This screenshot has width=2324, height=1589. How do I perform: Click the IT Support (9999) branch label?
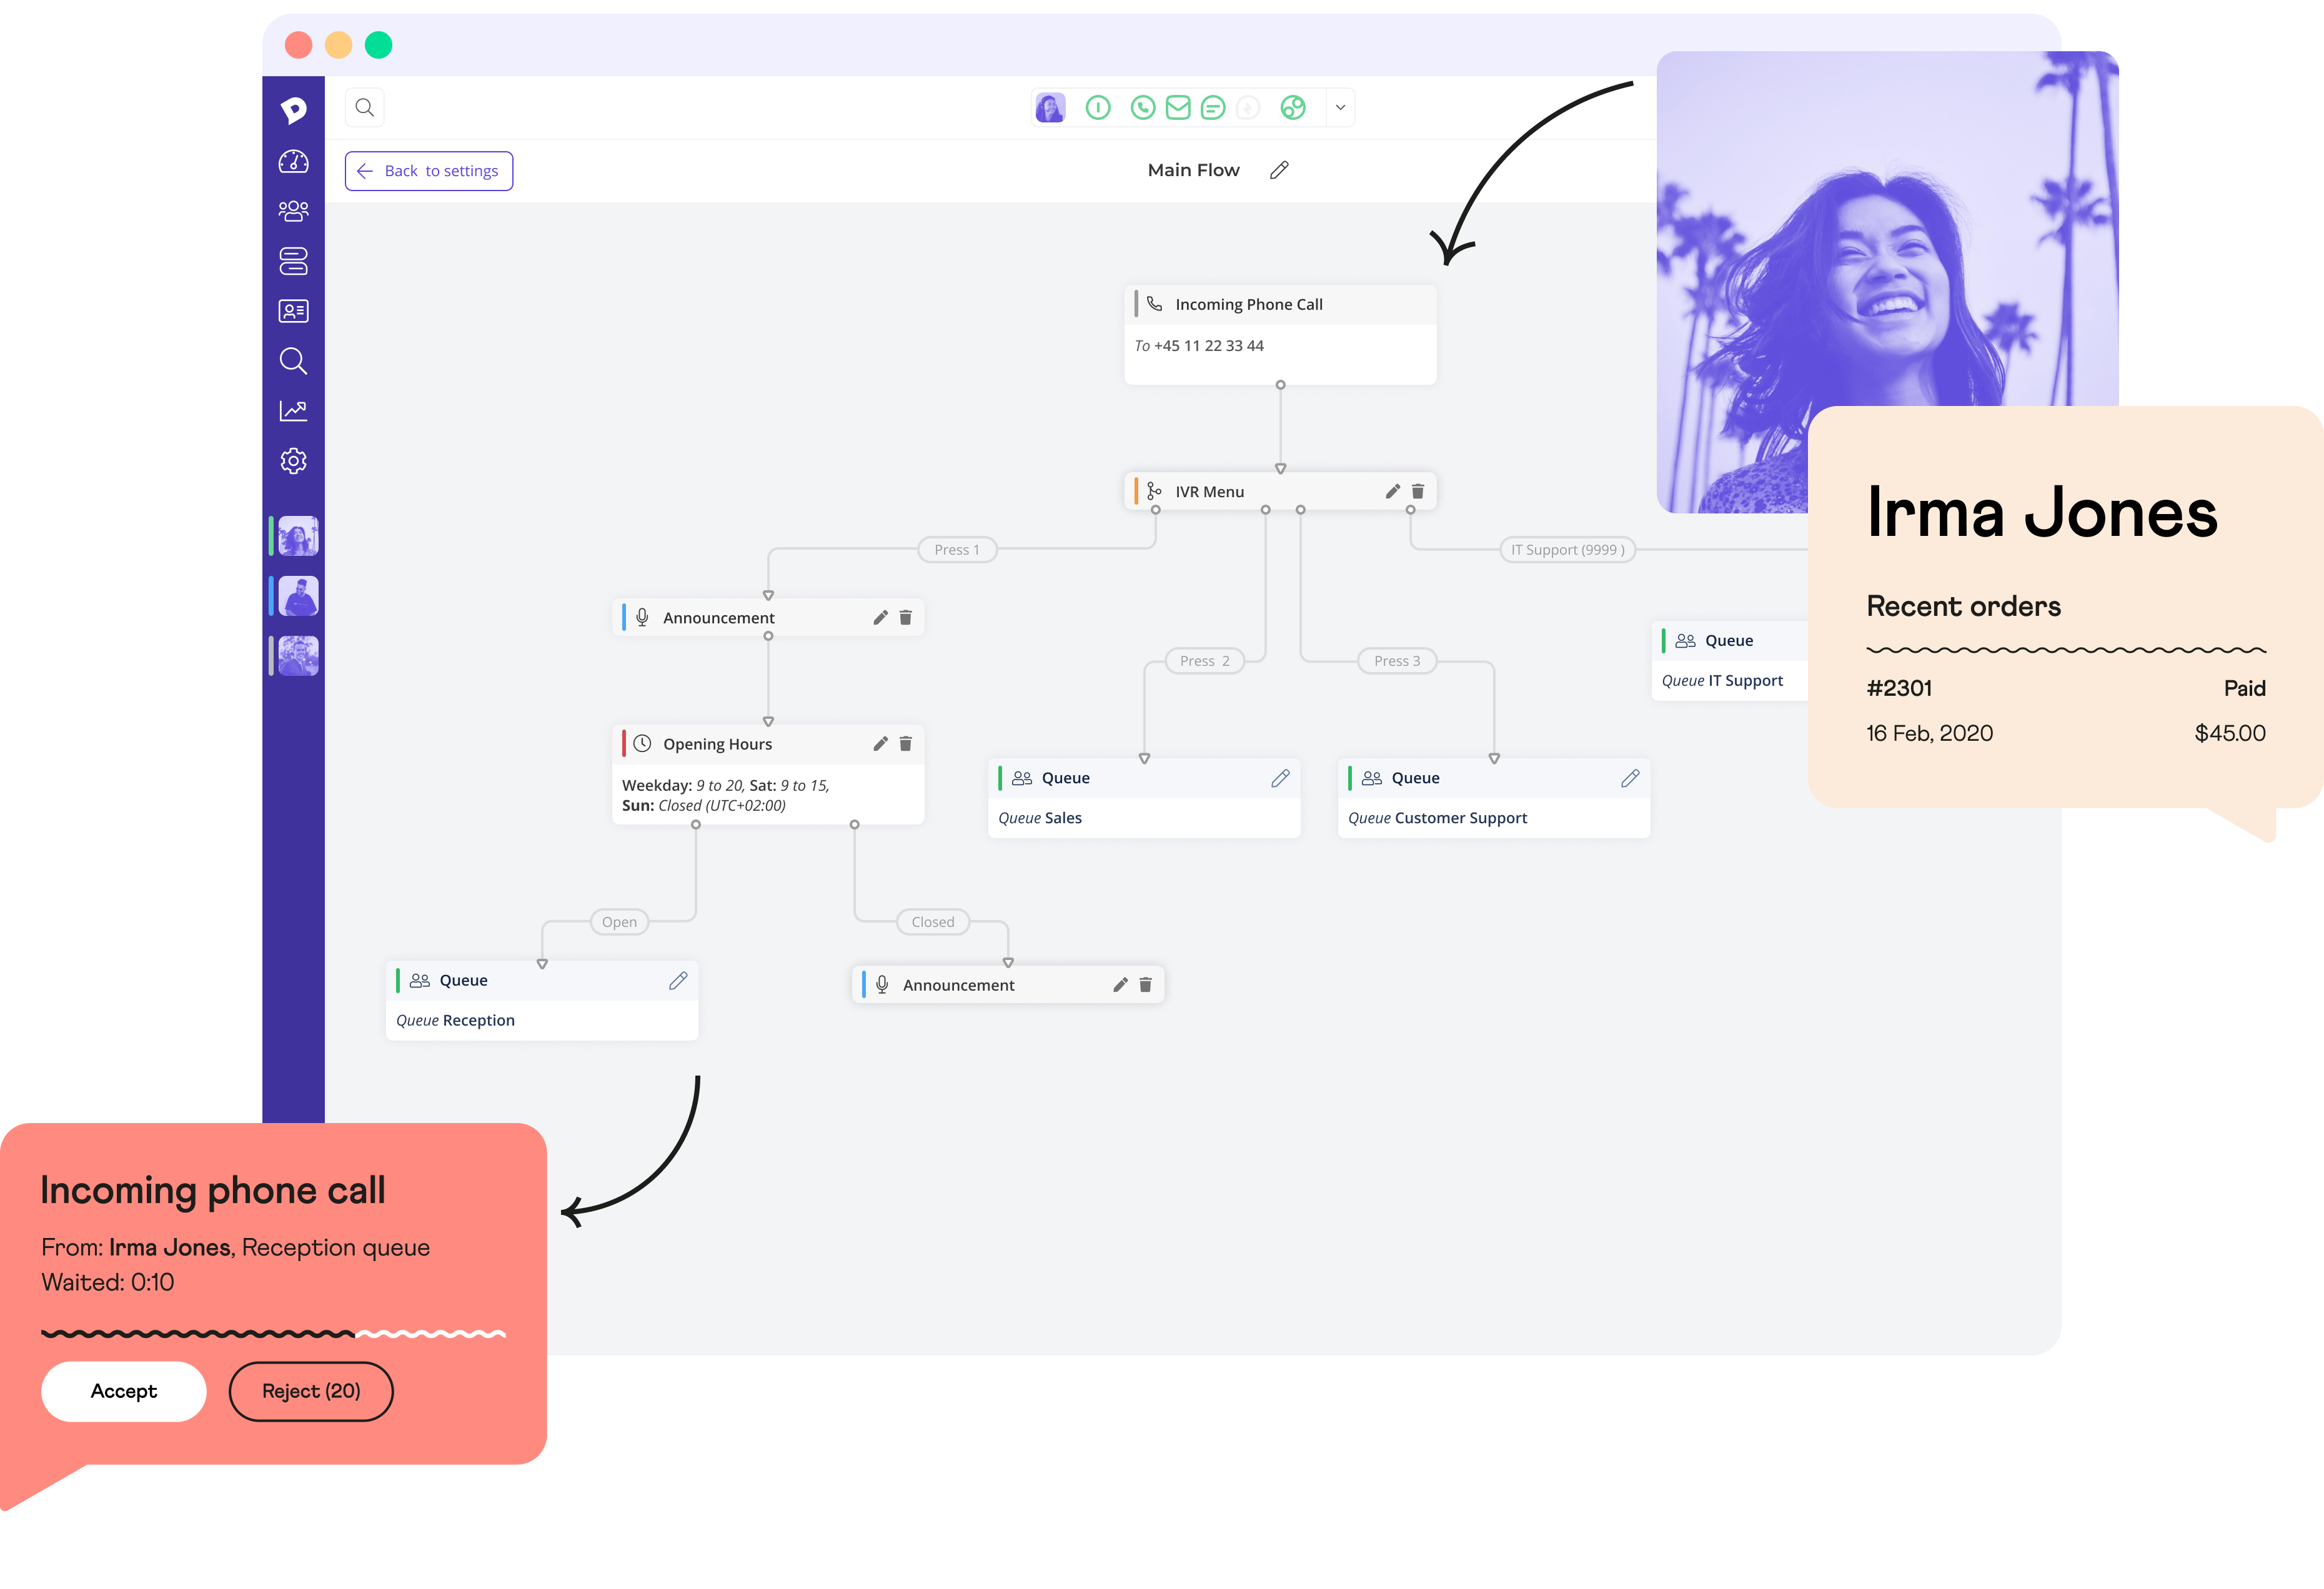click(1568, 549)
